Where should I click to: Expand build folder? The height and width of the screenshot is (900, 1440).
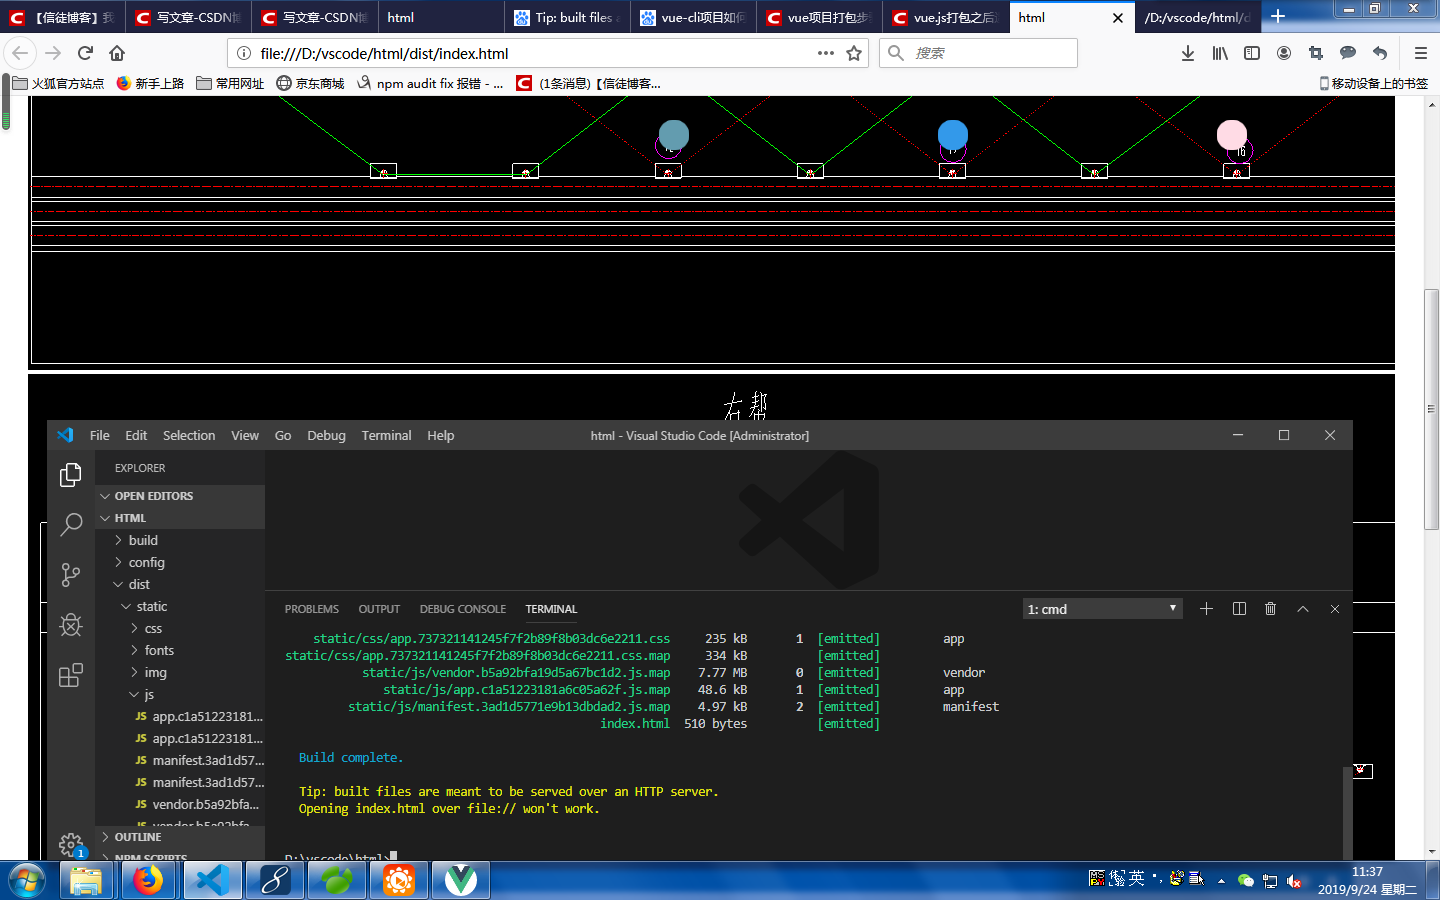(x=180, y=540)
